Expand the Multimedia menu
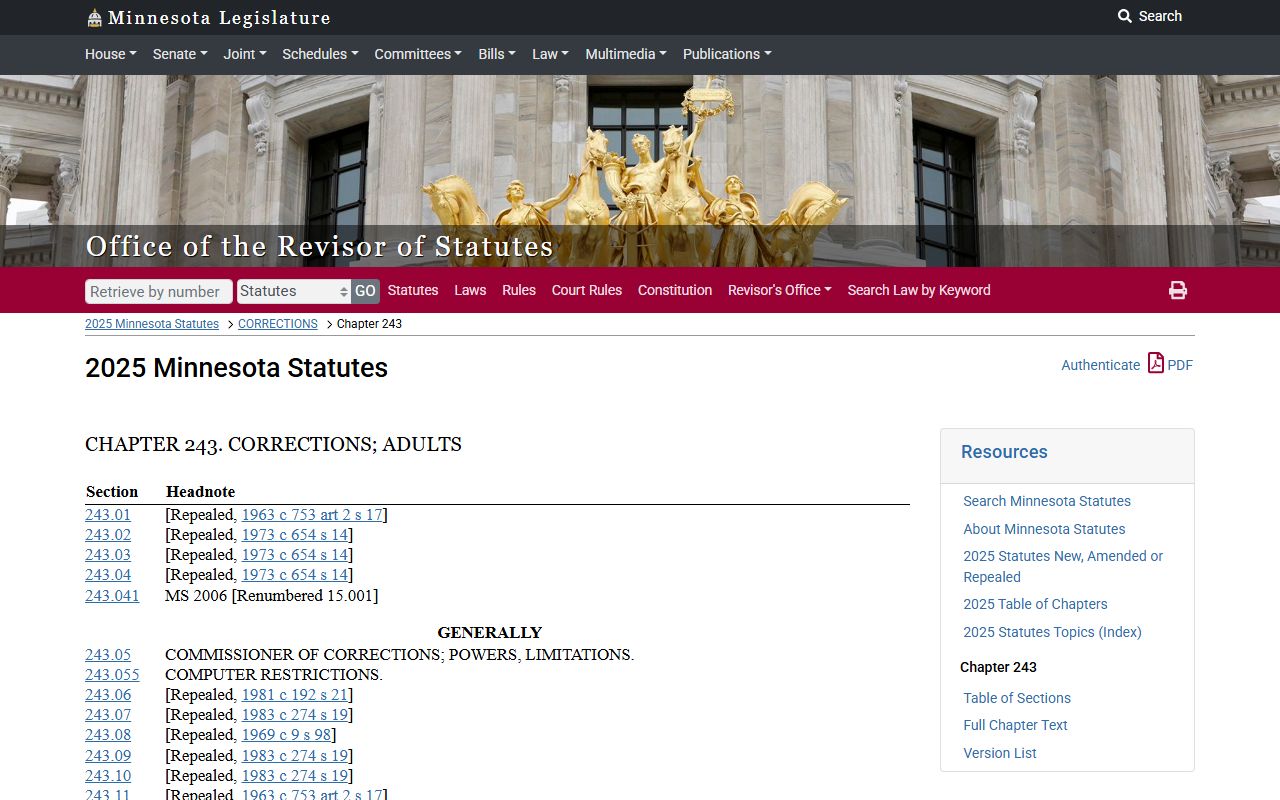1280x800 pixels. pos(626,54)
